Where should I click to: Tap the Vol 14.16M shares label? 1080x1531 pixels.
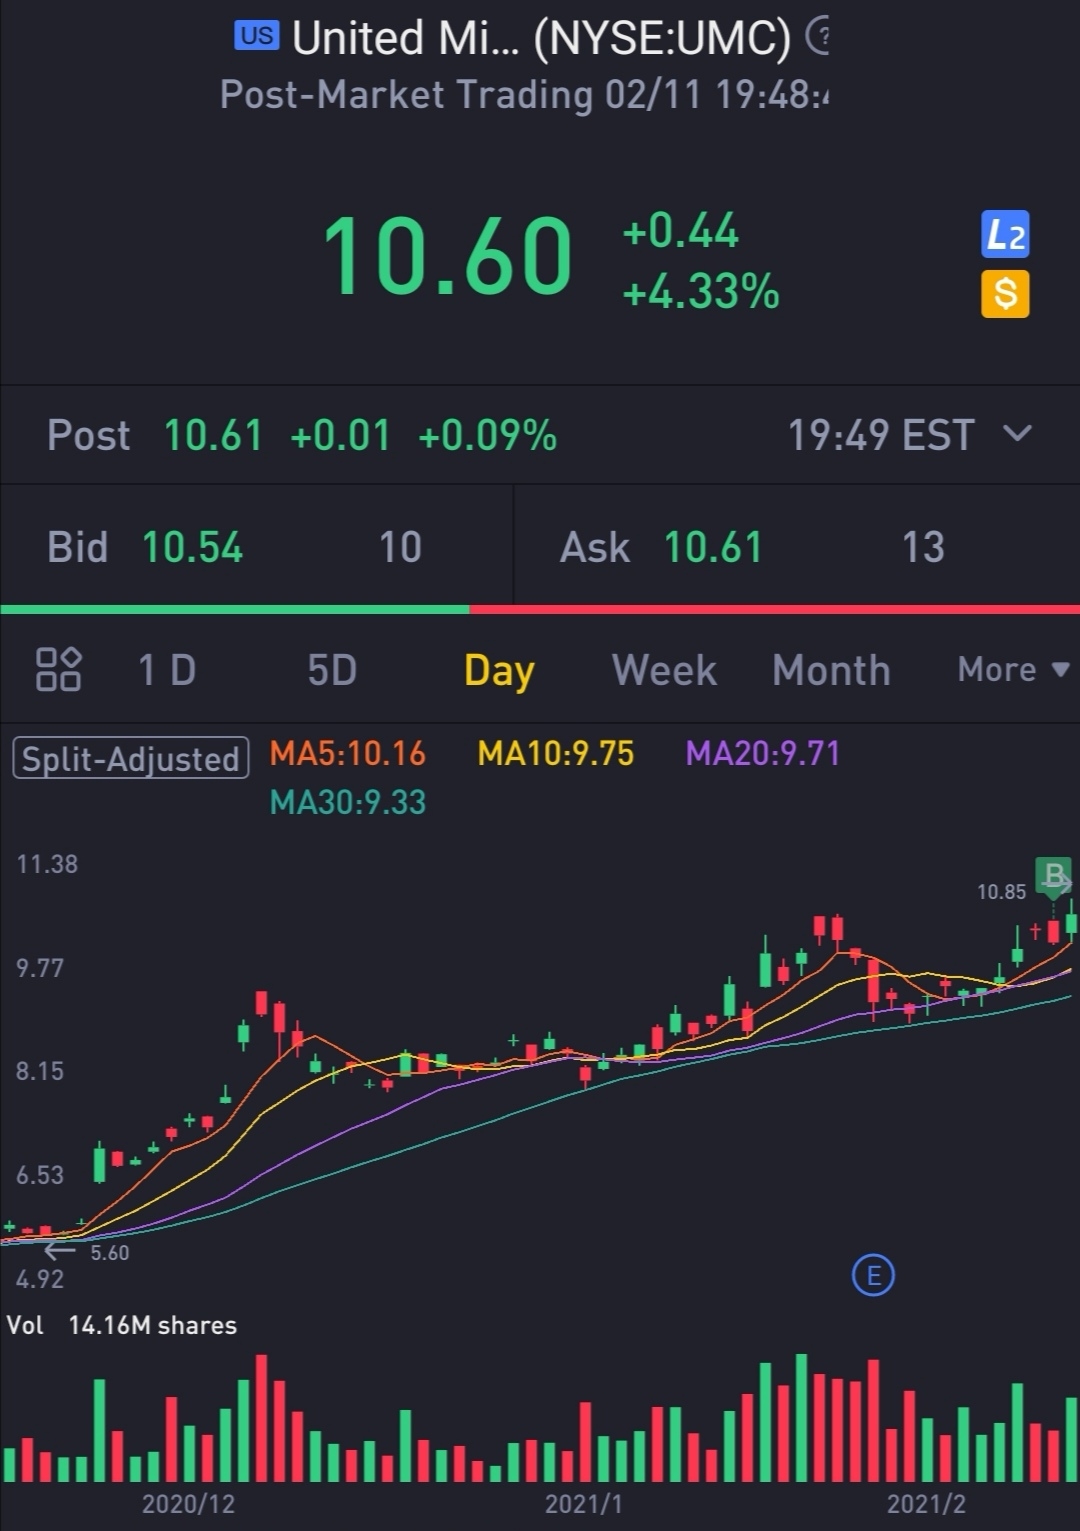click(122, 1325)
